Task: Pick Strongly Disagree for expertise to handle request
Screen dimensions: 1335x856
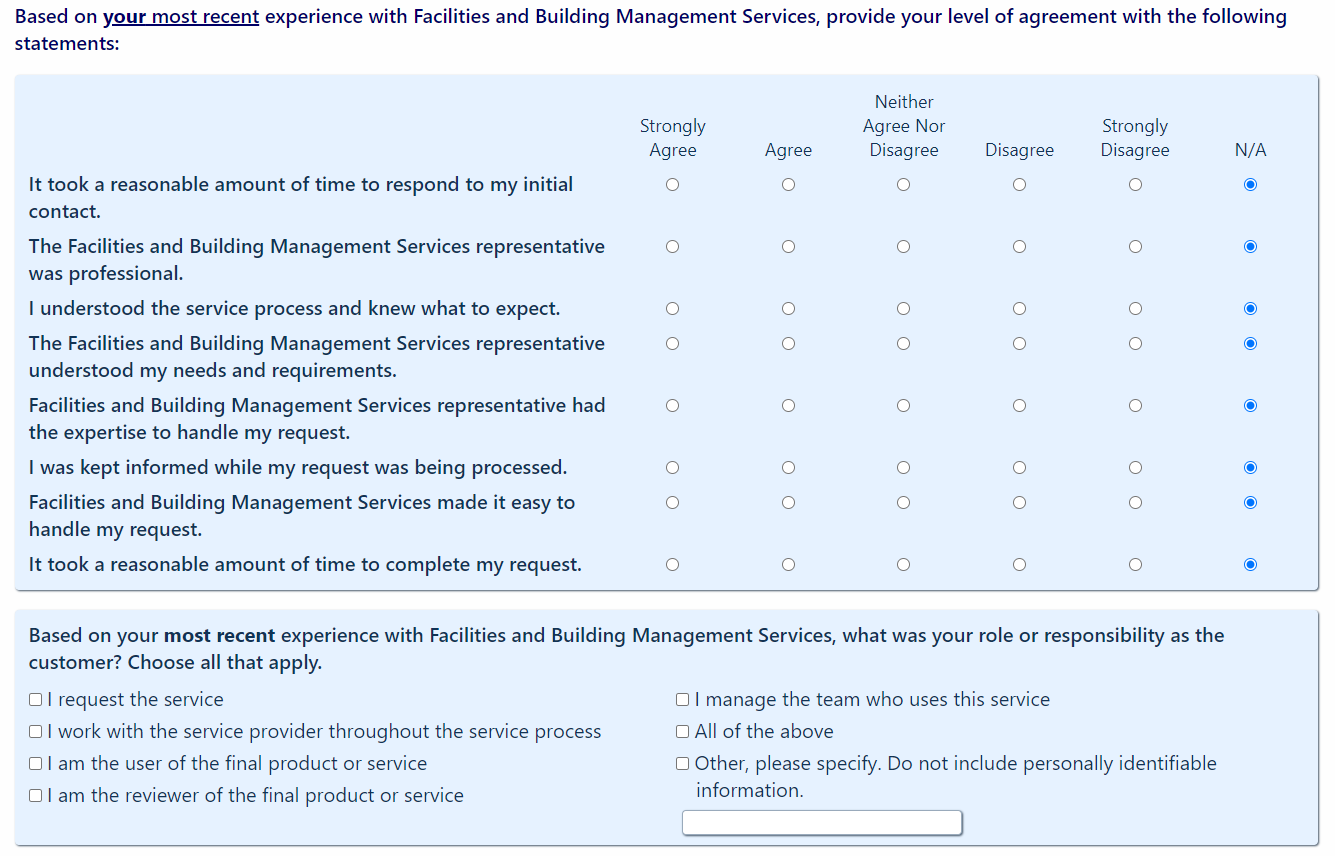Action: coord(1135,406)
